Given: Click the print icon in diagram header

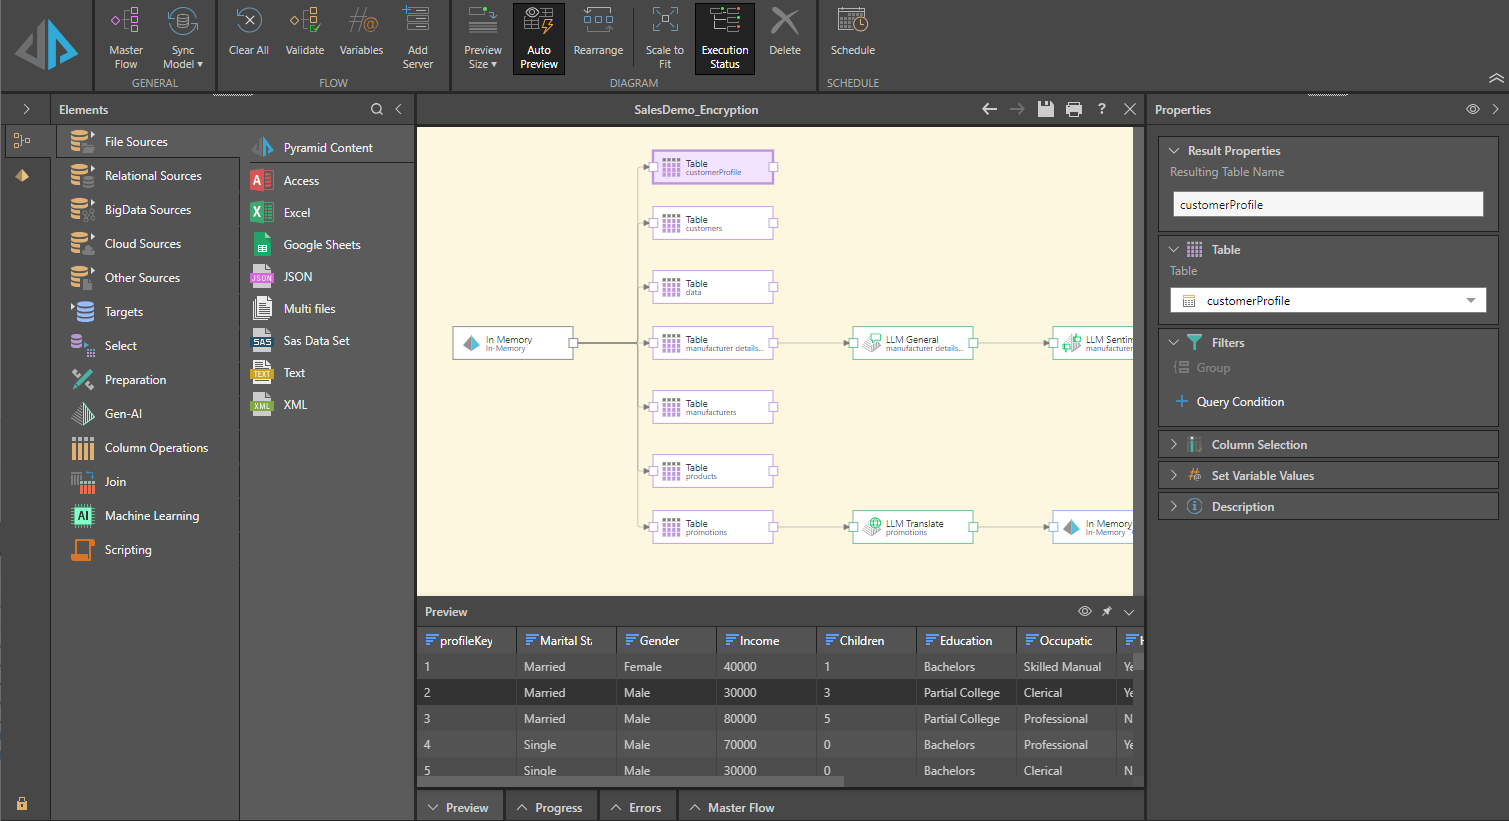Looking at the screenshot, I should 1073,109.
